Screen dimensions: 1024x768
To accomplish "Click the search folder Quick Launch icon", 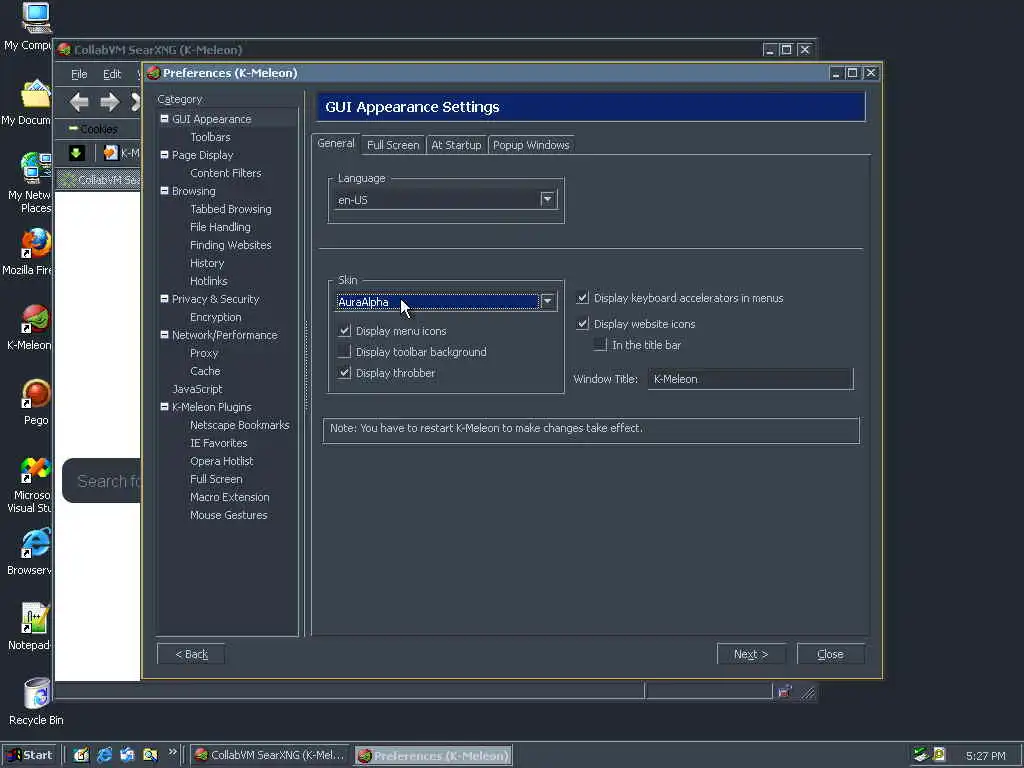I will tap(150, 755).
